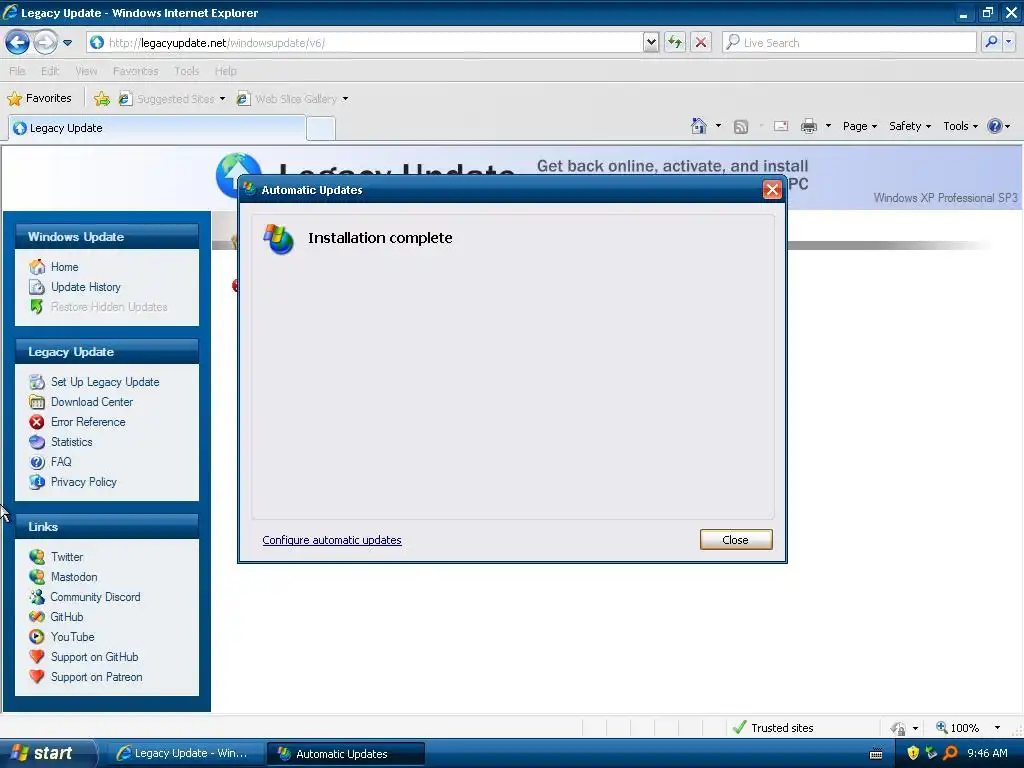The image size is (1024, 768).
Task: Click the Support on GitHub heart icon
Action: 37,658
